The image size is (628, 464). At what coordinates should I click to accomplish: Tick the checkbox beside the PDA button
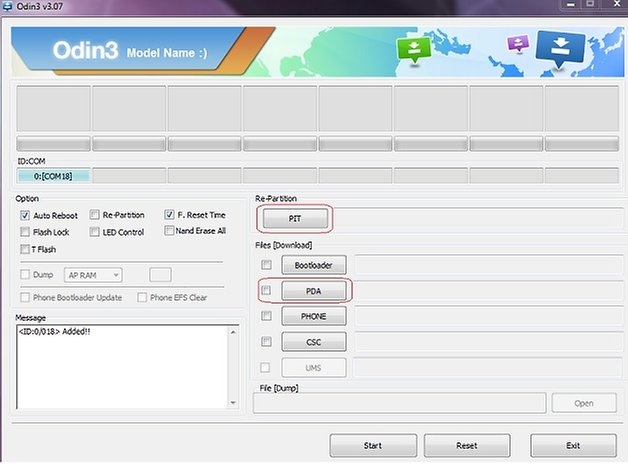(266, 290)
